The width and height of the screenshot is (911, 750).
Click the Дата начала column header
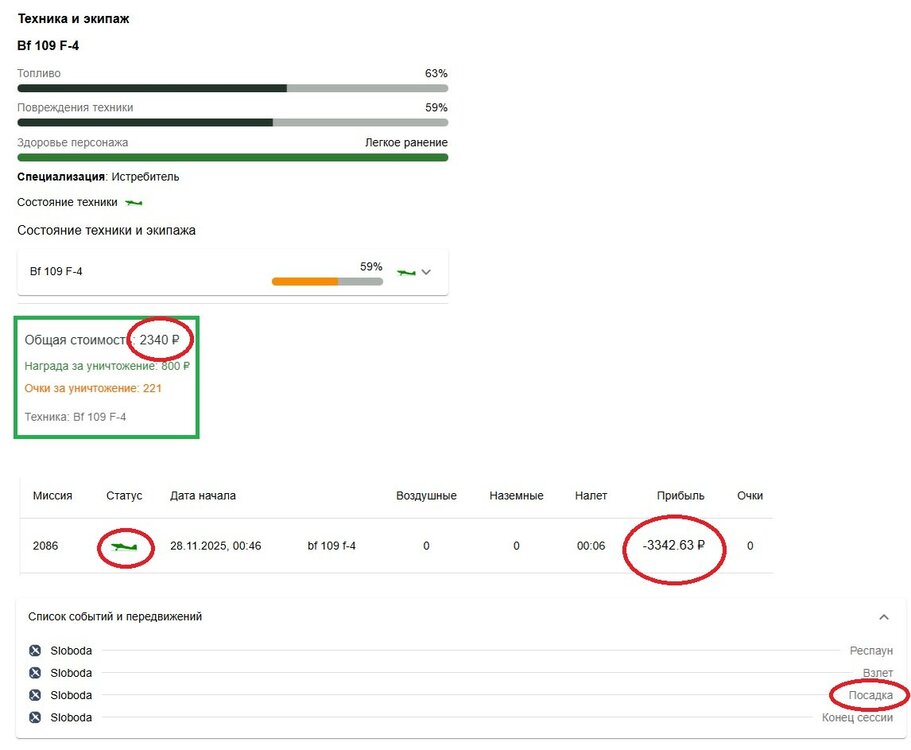pos(203,496)
